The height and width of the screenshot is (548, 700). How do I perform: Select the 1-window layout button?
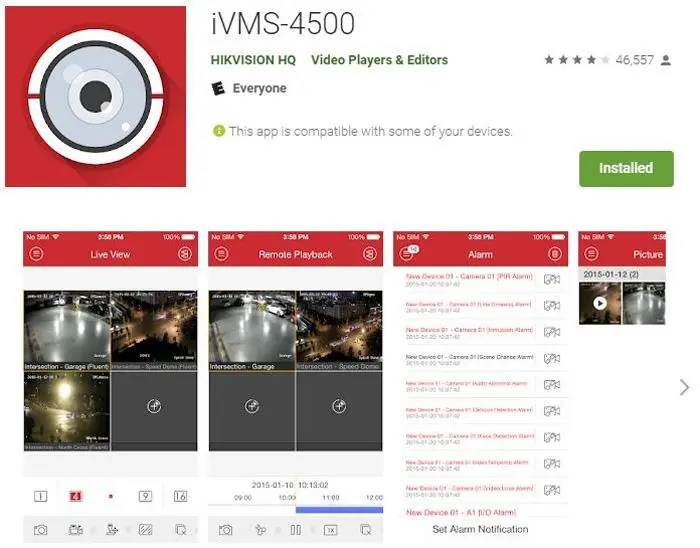(x=41, y=496)
